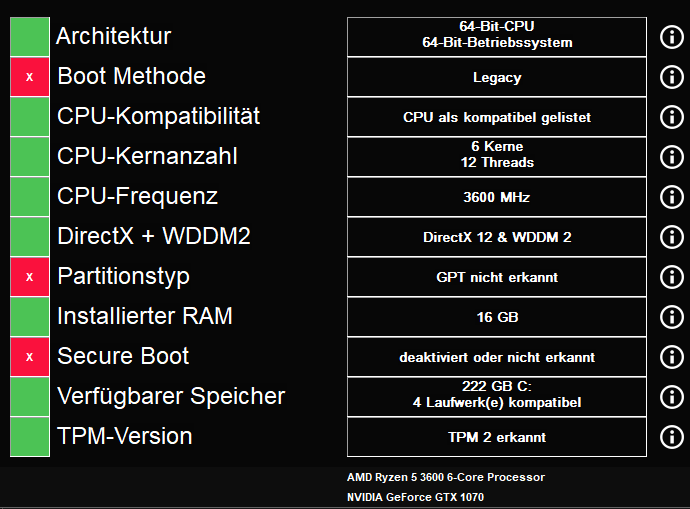The image size is (690, 509).
Task: Click red X status for Secure Boot
Action: click(29, 357)
